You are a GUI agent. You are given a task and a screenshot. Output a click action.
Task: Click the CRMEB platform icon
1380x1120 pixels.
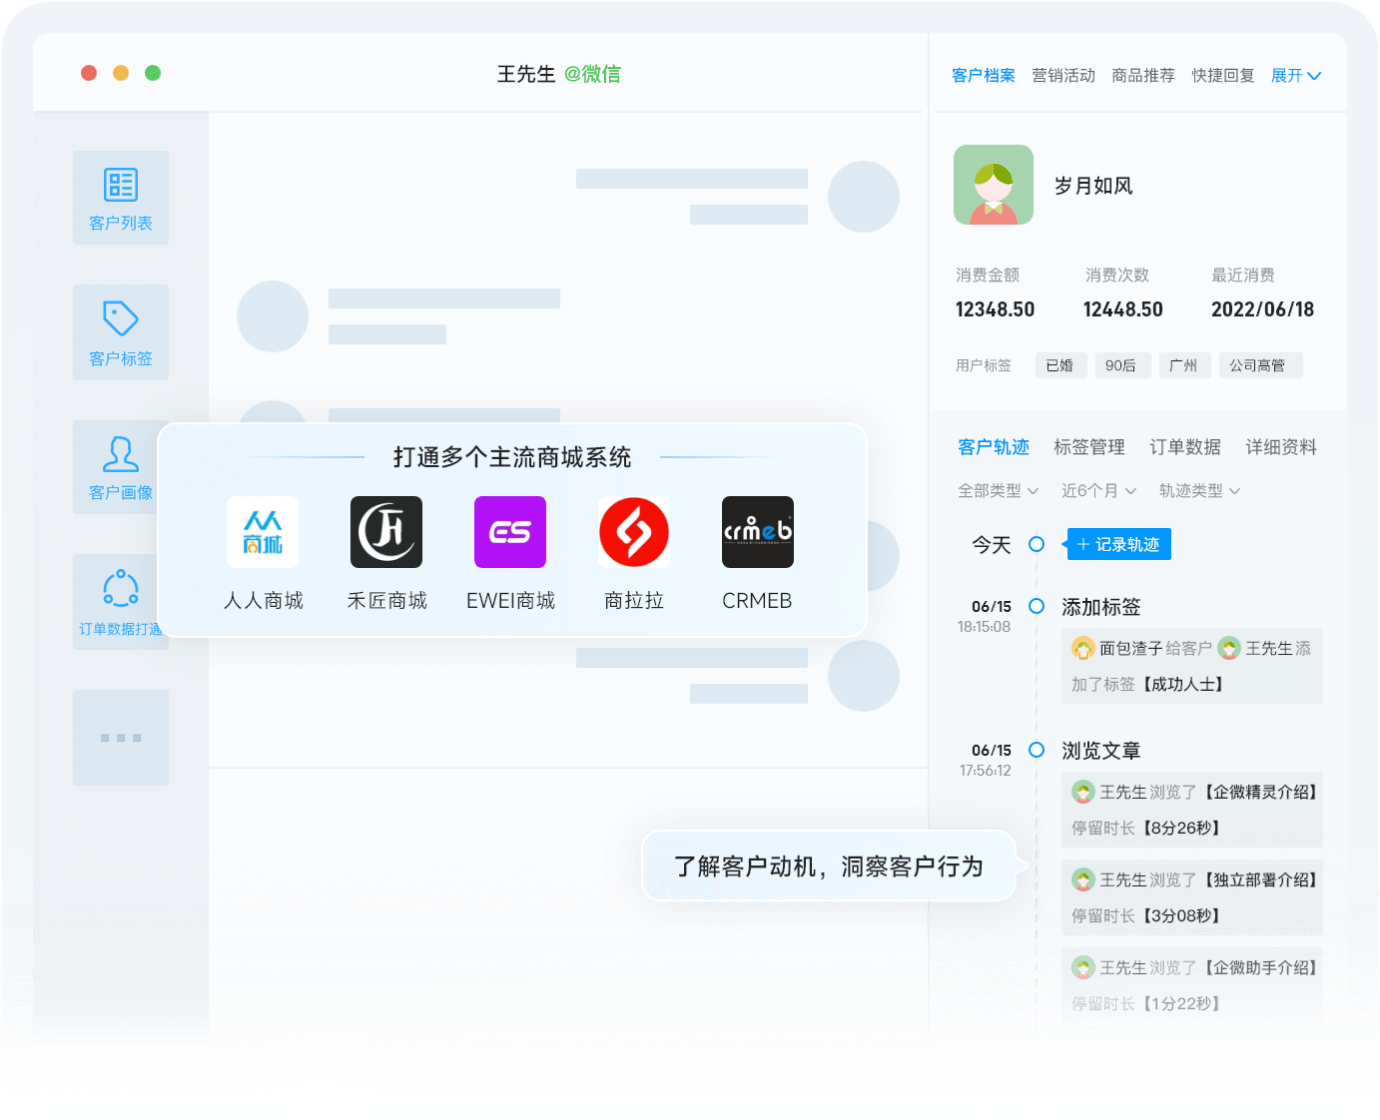coord(757,532)
